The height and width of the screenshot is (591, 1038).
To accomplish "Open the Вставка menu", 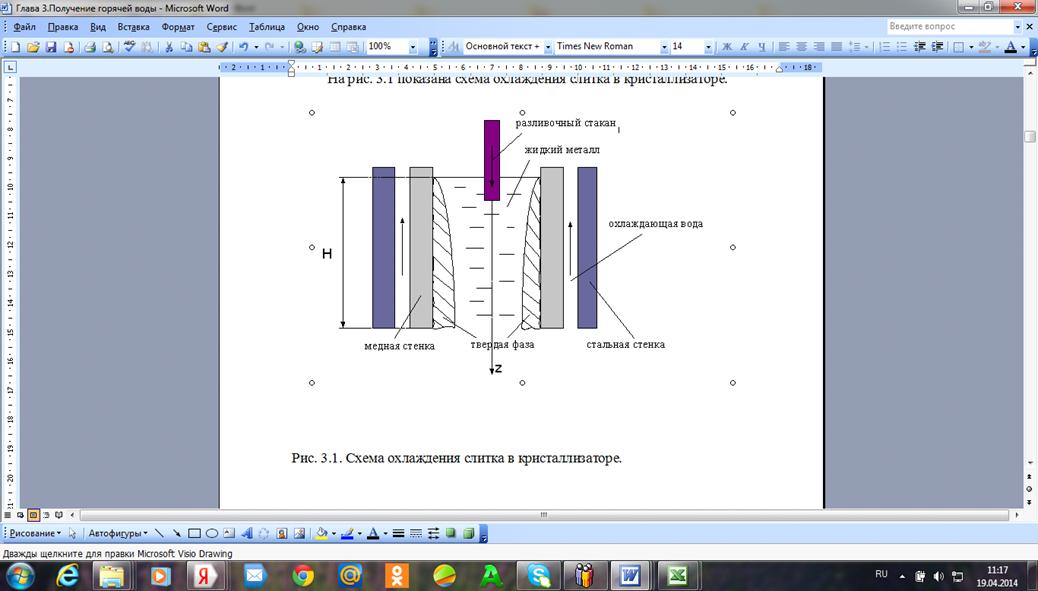I will 133,27.
